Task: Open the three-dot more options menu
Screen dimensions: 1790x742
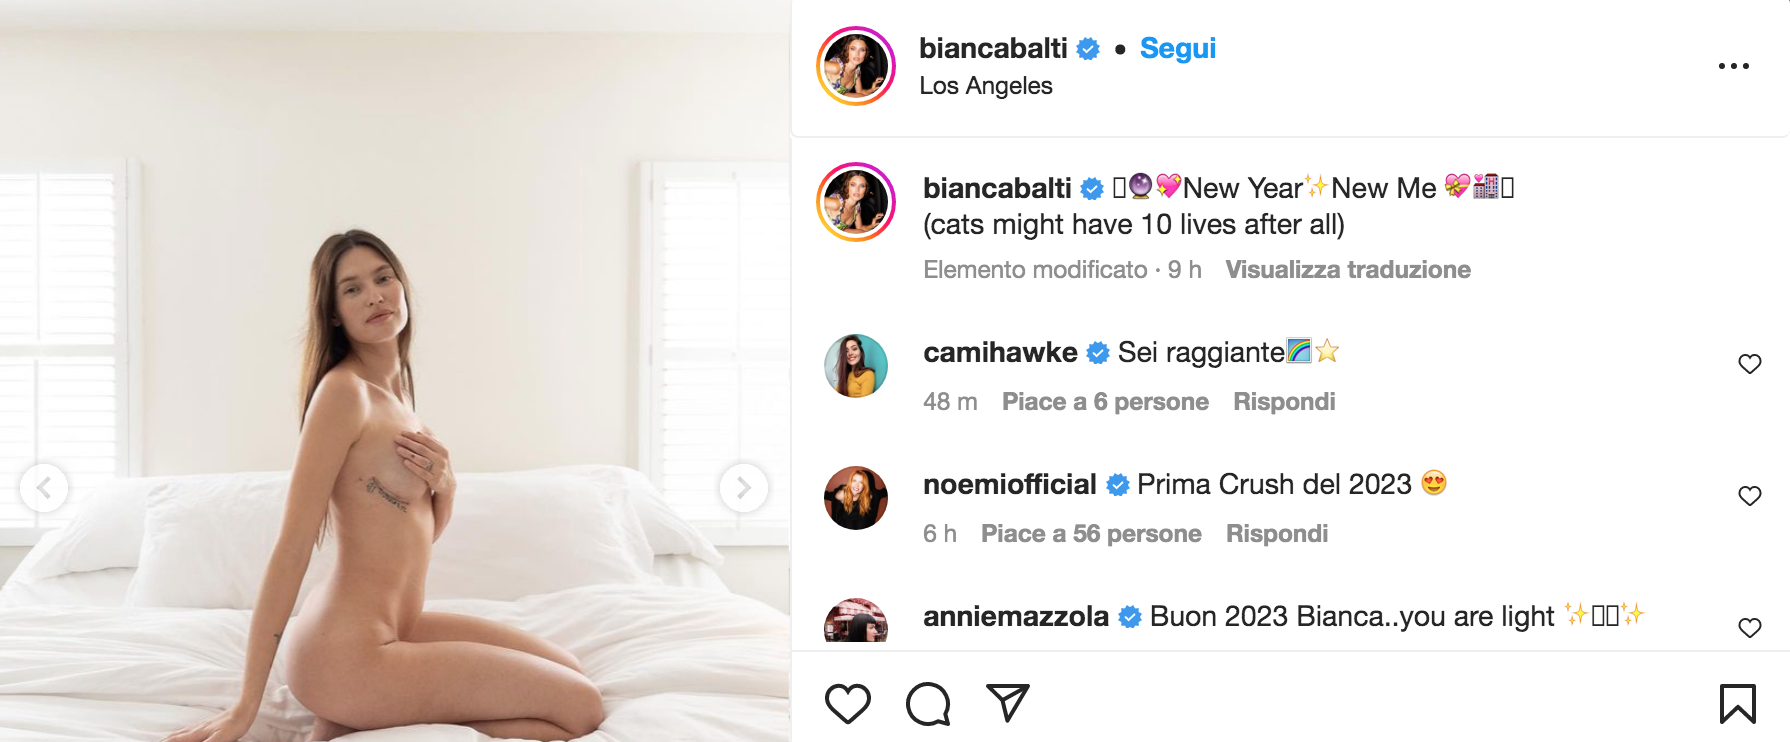Action: pyautogui.click(x=1733, y=66)
